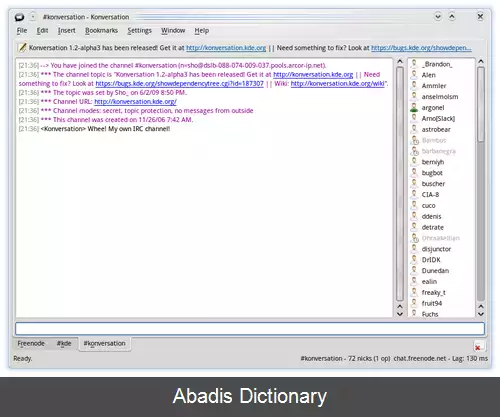Click the user icon next to freaky_t

(x=414, y=292)
